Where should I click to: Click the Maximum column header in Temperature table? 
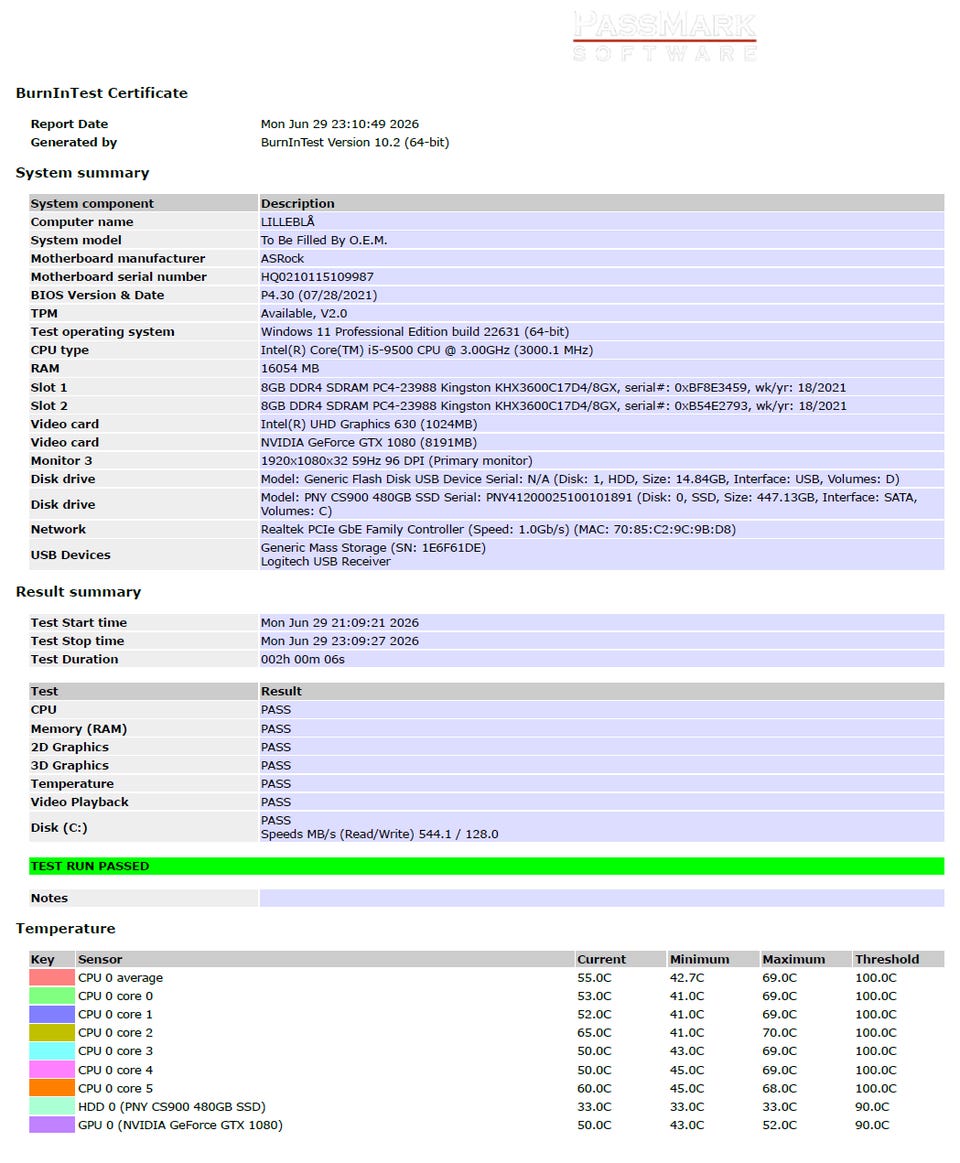pyautogui.click(x=793, y=959)
